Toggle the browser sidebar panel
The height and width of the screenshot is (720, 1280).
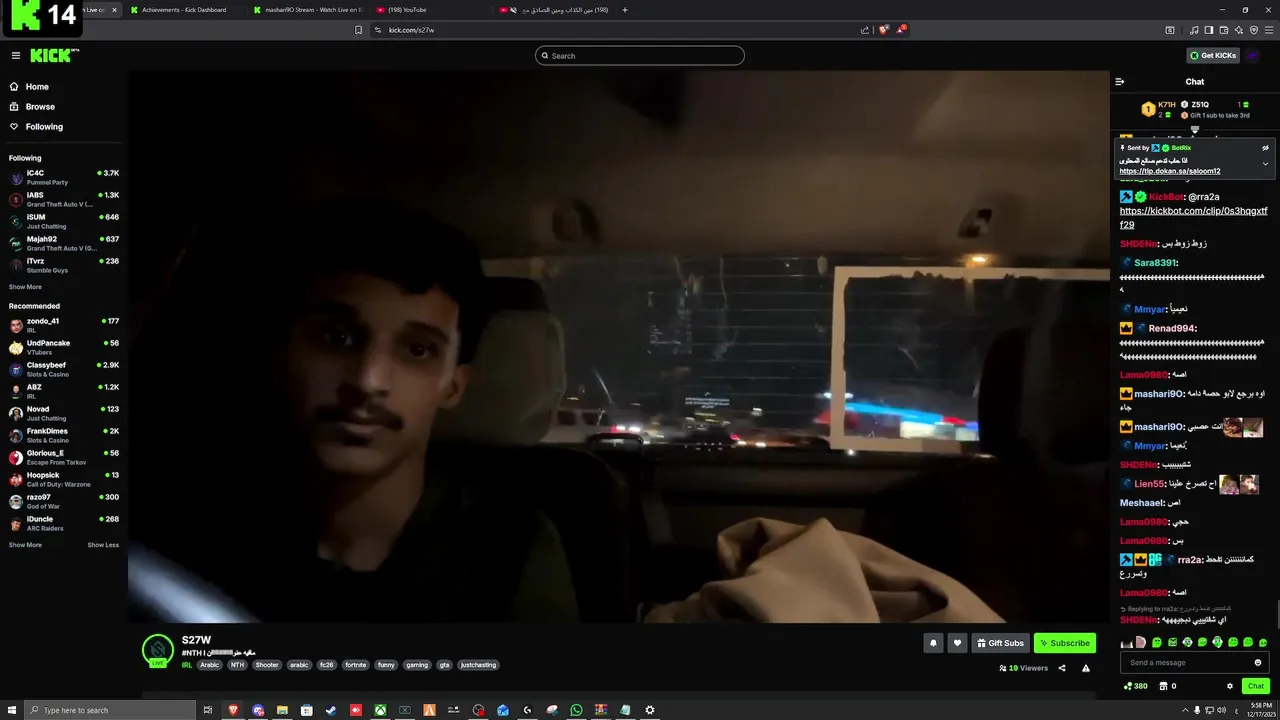[x=1209, y=30]
